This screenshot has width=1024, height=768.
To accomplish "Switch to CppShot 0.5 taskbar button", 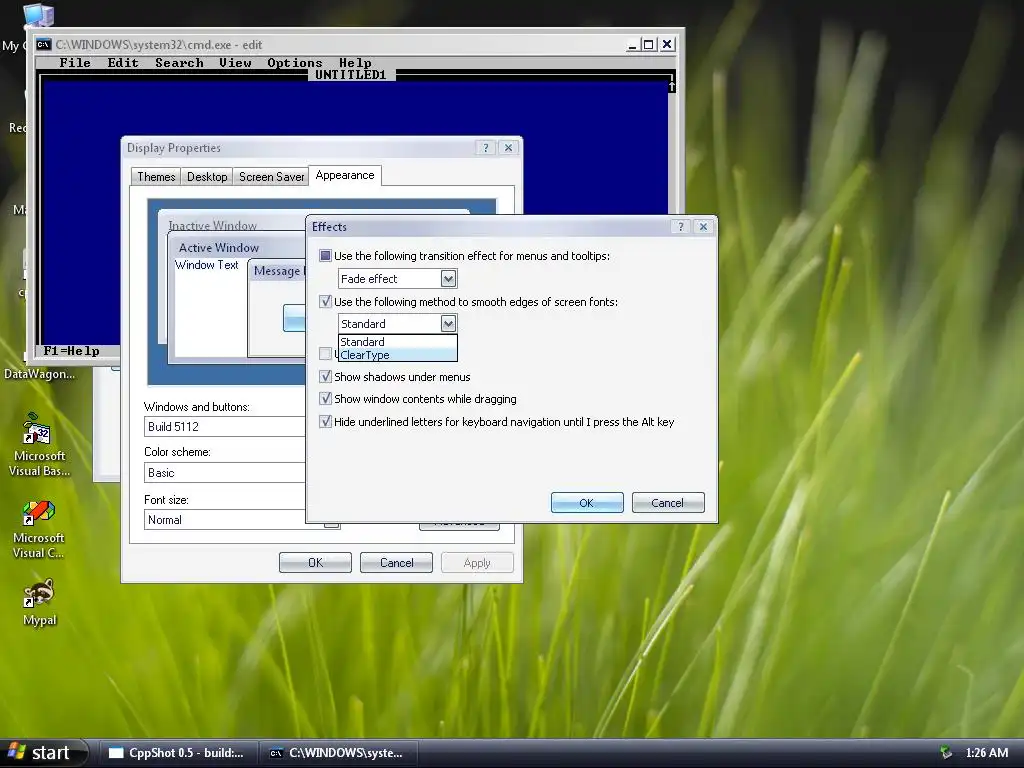I will coord(177,753).
